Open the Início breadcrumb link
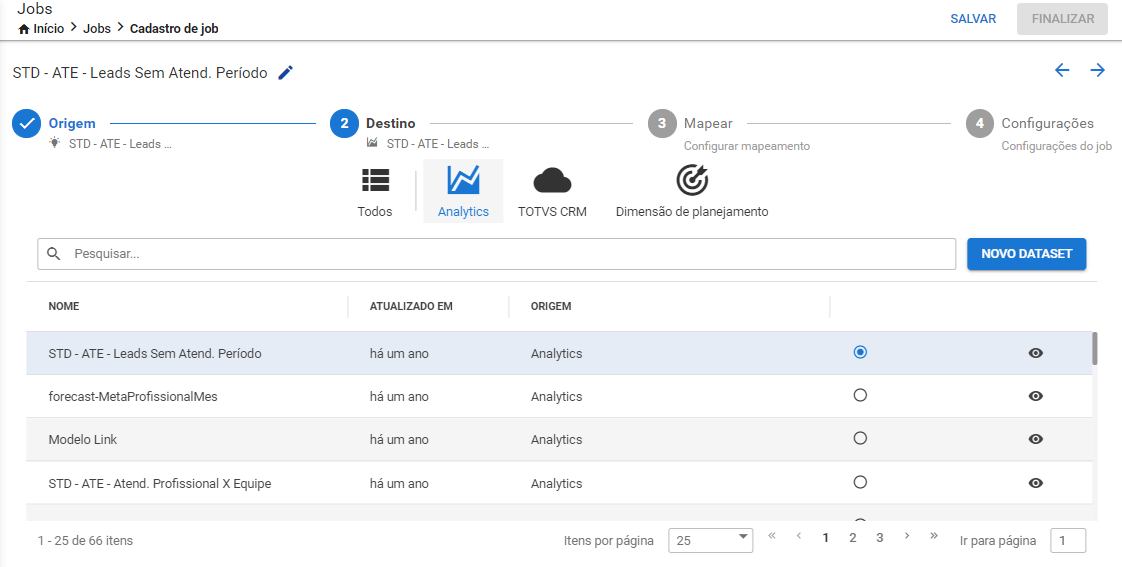 pyautogui.click(x=49, y=29)
